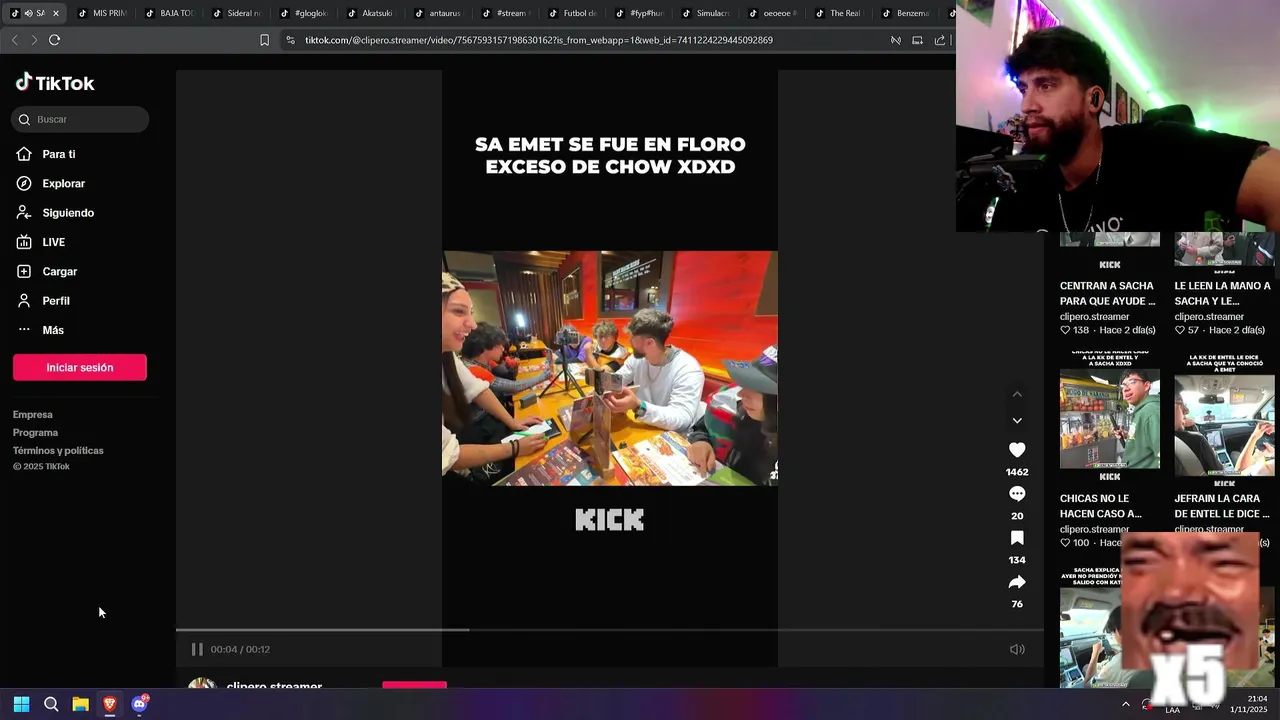
Task: Go to next video with down chevron
Action: click(x=1017, y=420)
